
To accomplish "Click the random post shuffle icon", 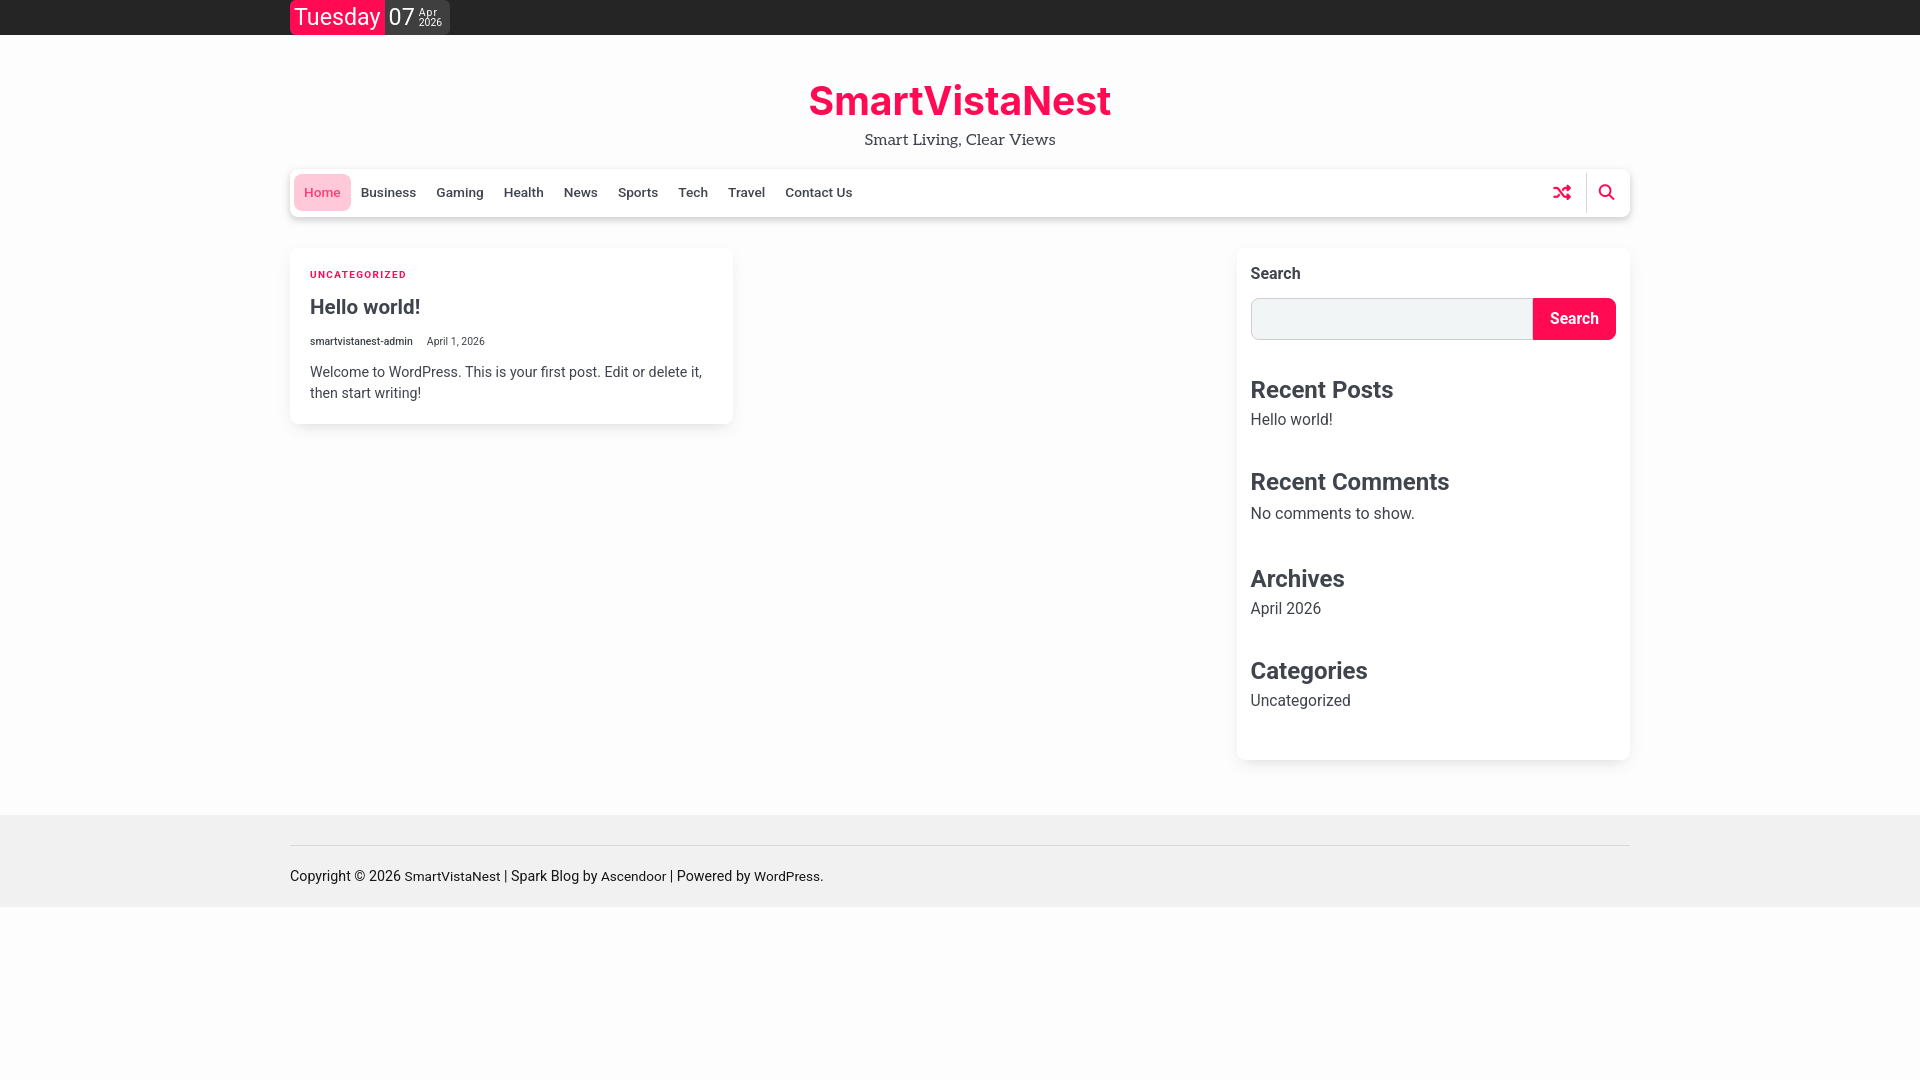I will pos(1562,193).
